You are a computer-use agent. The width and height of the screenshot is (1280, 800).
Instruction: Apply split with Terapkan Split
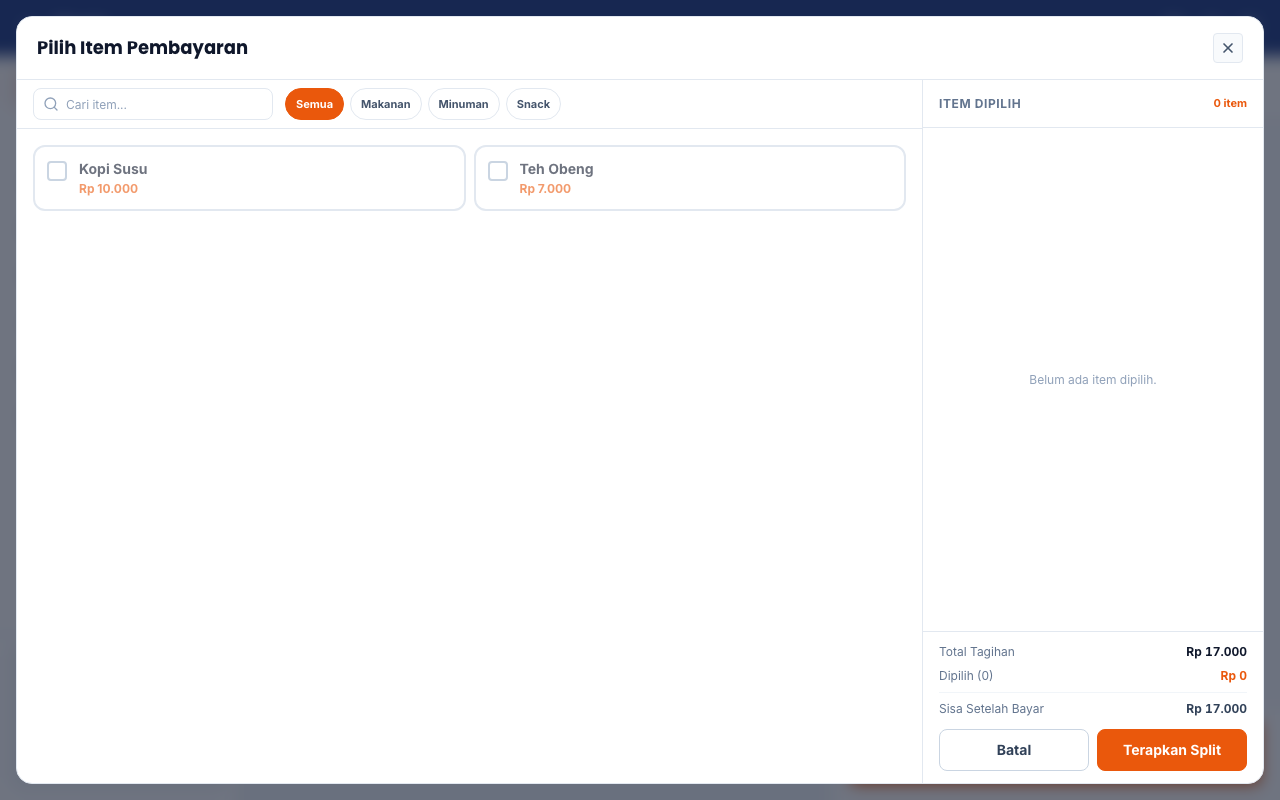coord(1172,750)
